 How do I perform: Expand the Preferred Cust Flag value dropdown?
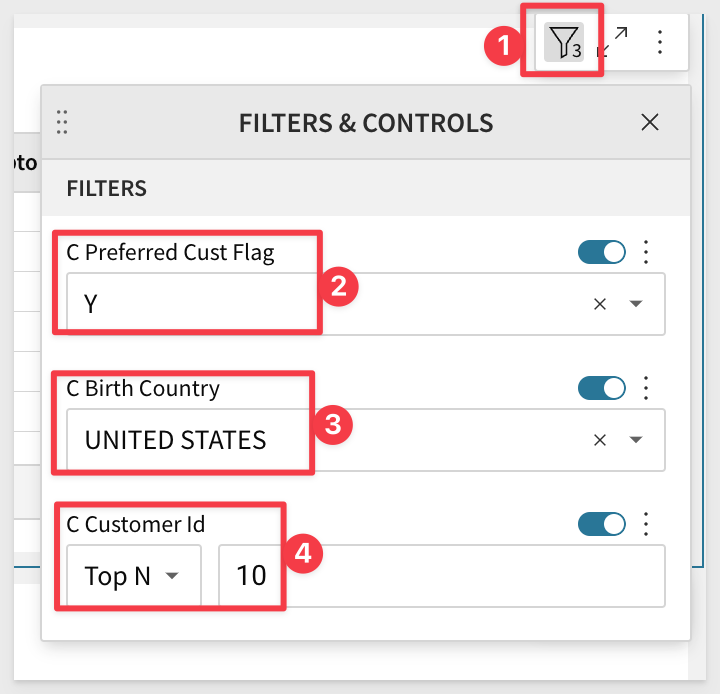[636, 304]
